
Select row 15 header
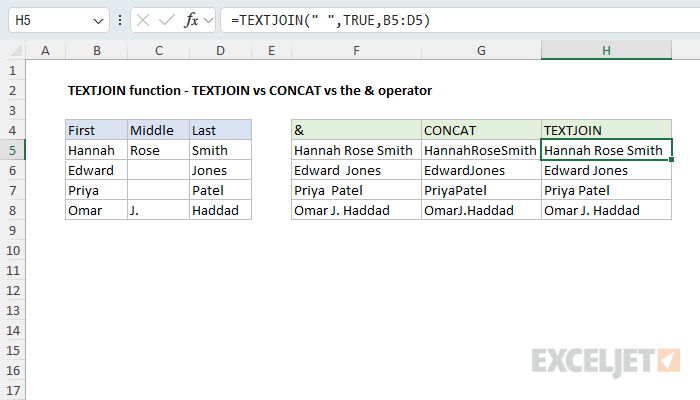tap(12, 350)
